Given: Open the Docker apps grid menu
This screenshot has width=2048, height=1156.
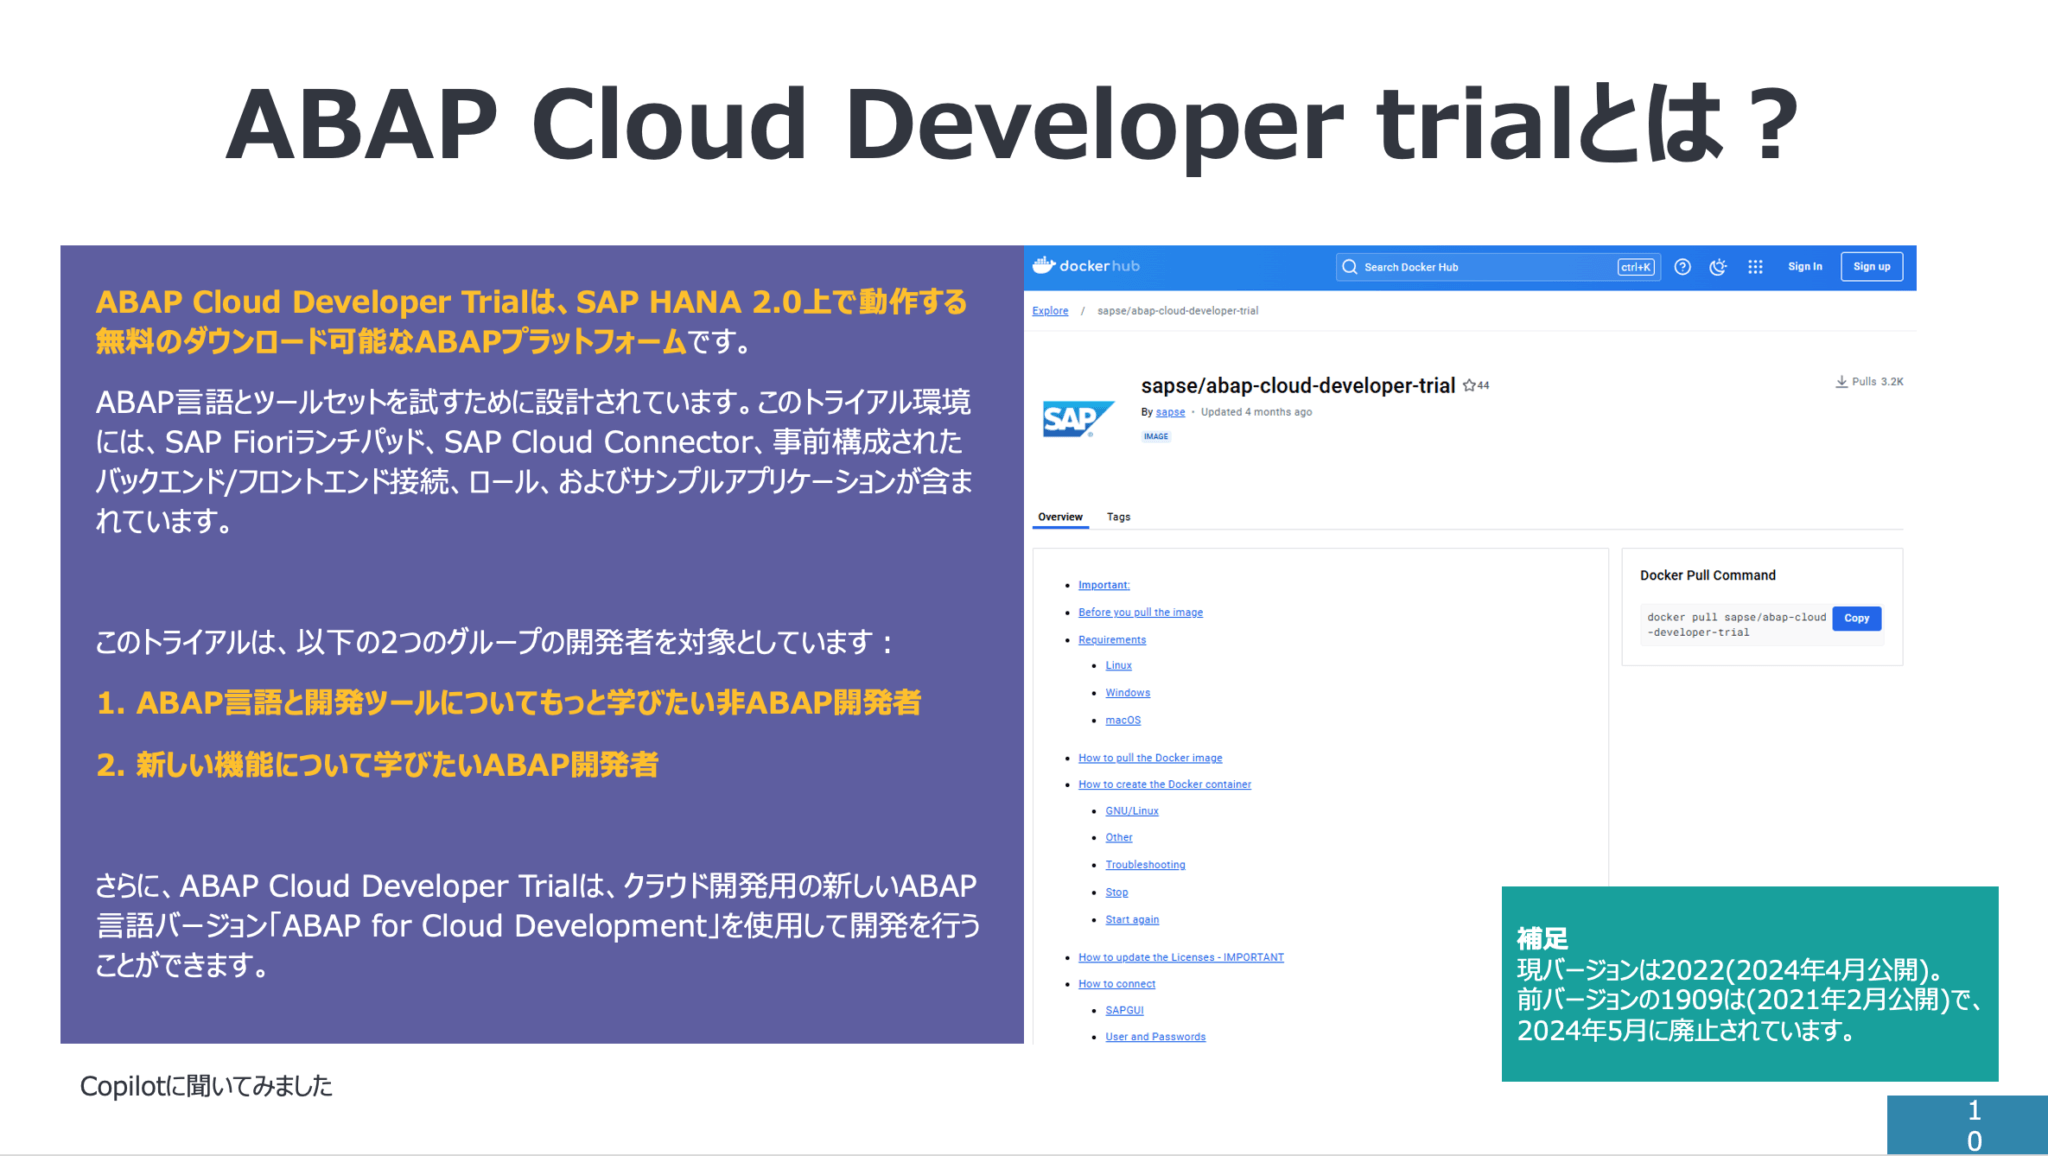Looking at the screenshot, I should point(1755,266).
